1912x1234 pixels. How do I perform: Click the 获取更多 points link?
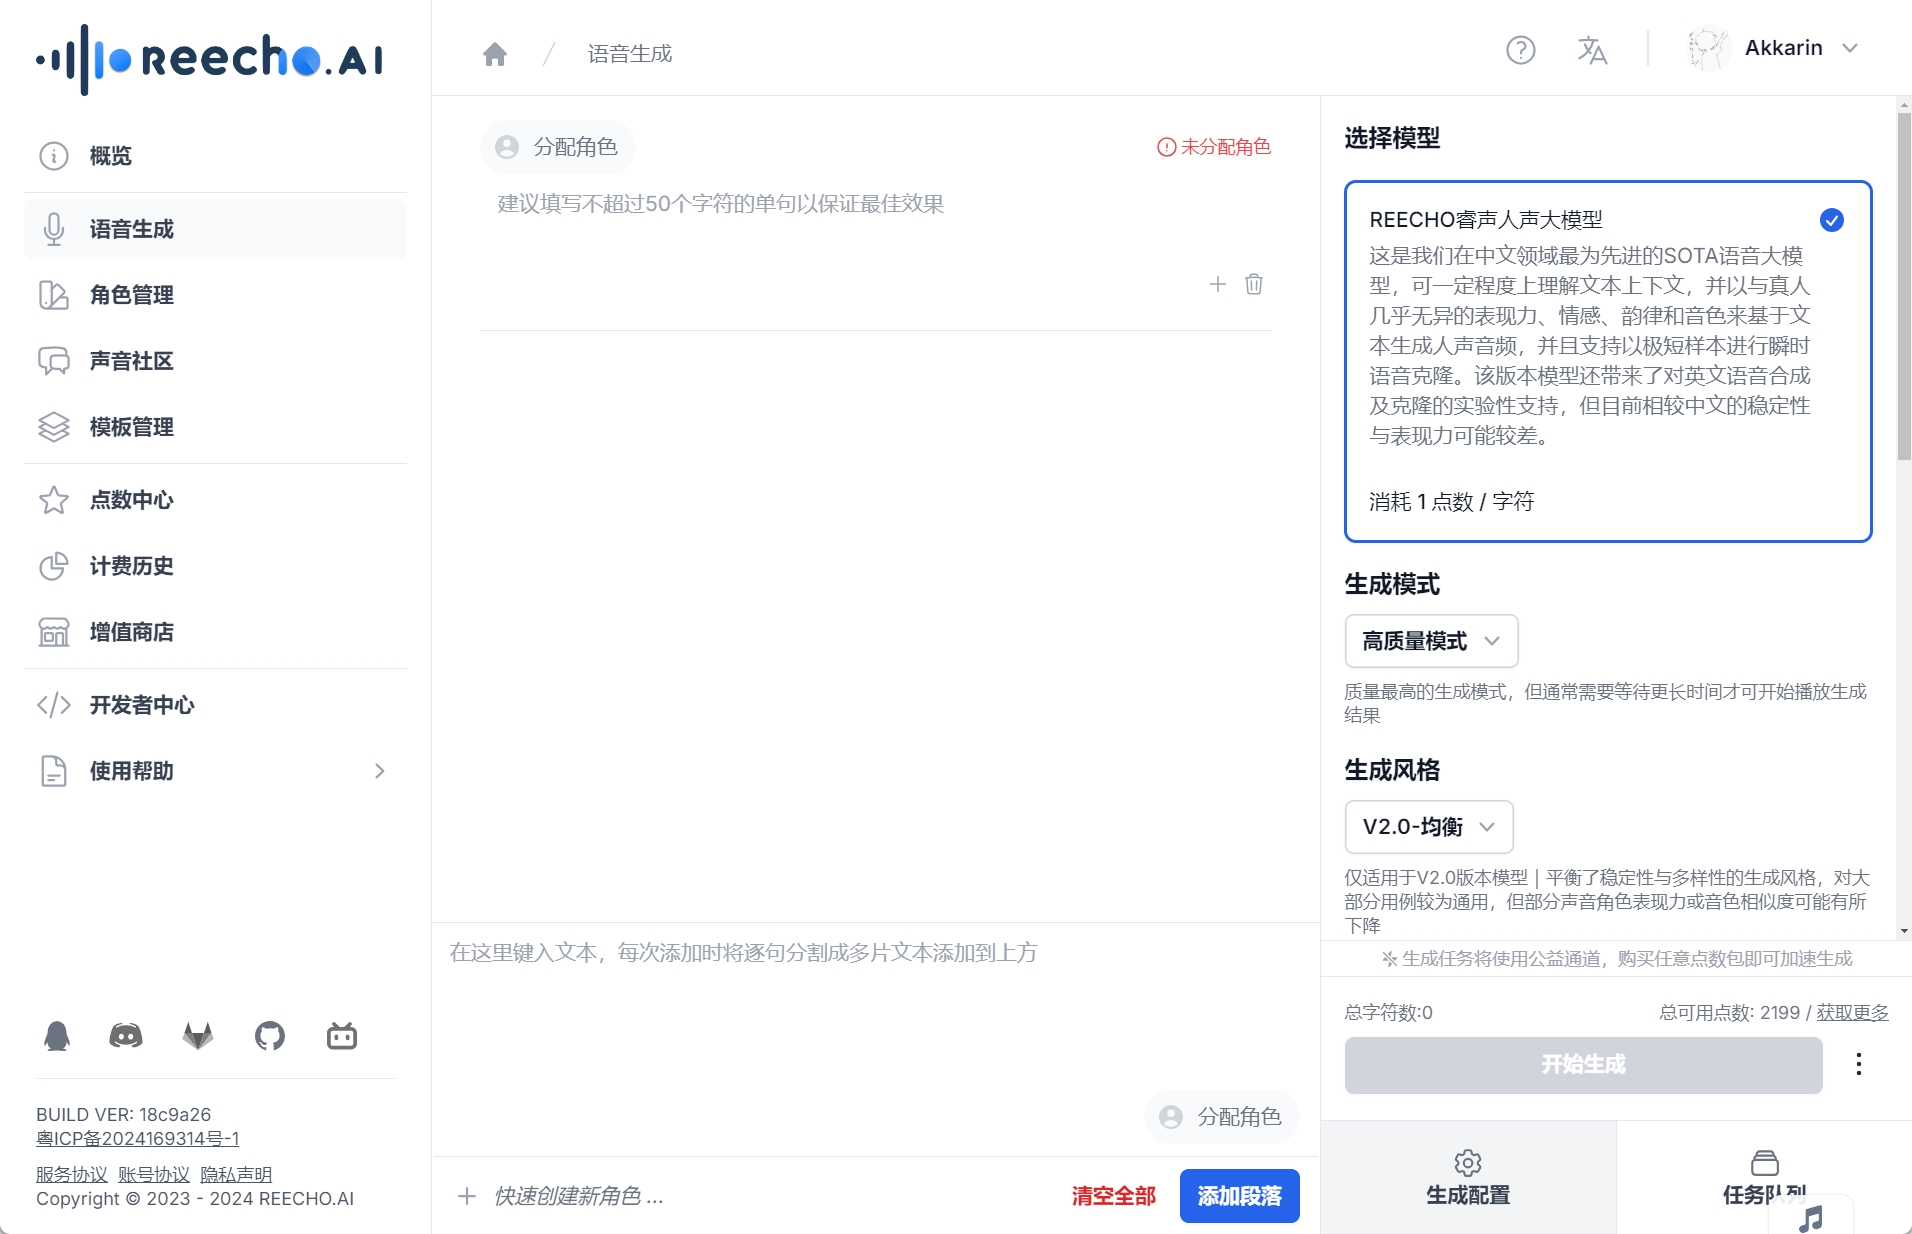(x=1852, y=1012)
